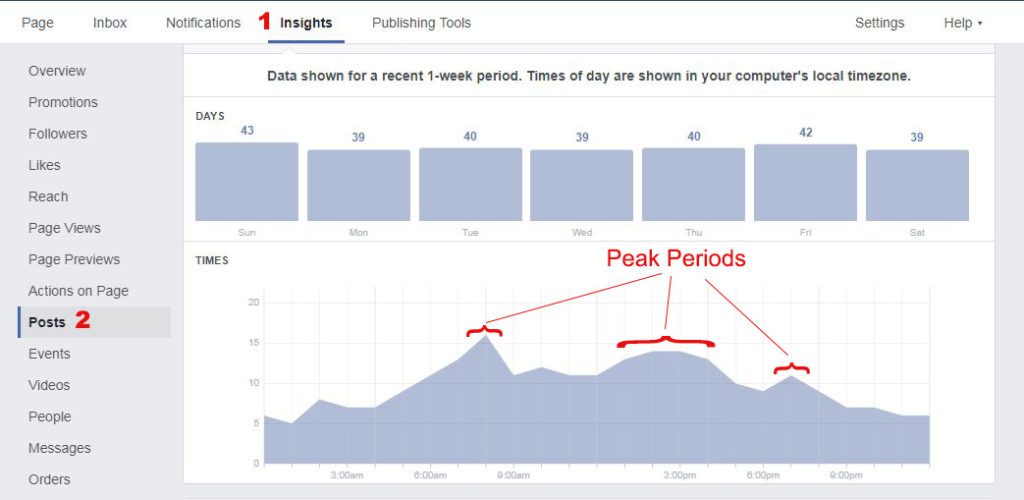This screenshot has height=500, width=1024.
Task: View Followers insights
Action: click(x=57, y=133)
